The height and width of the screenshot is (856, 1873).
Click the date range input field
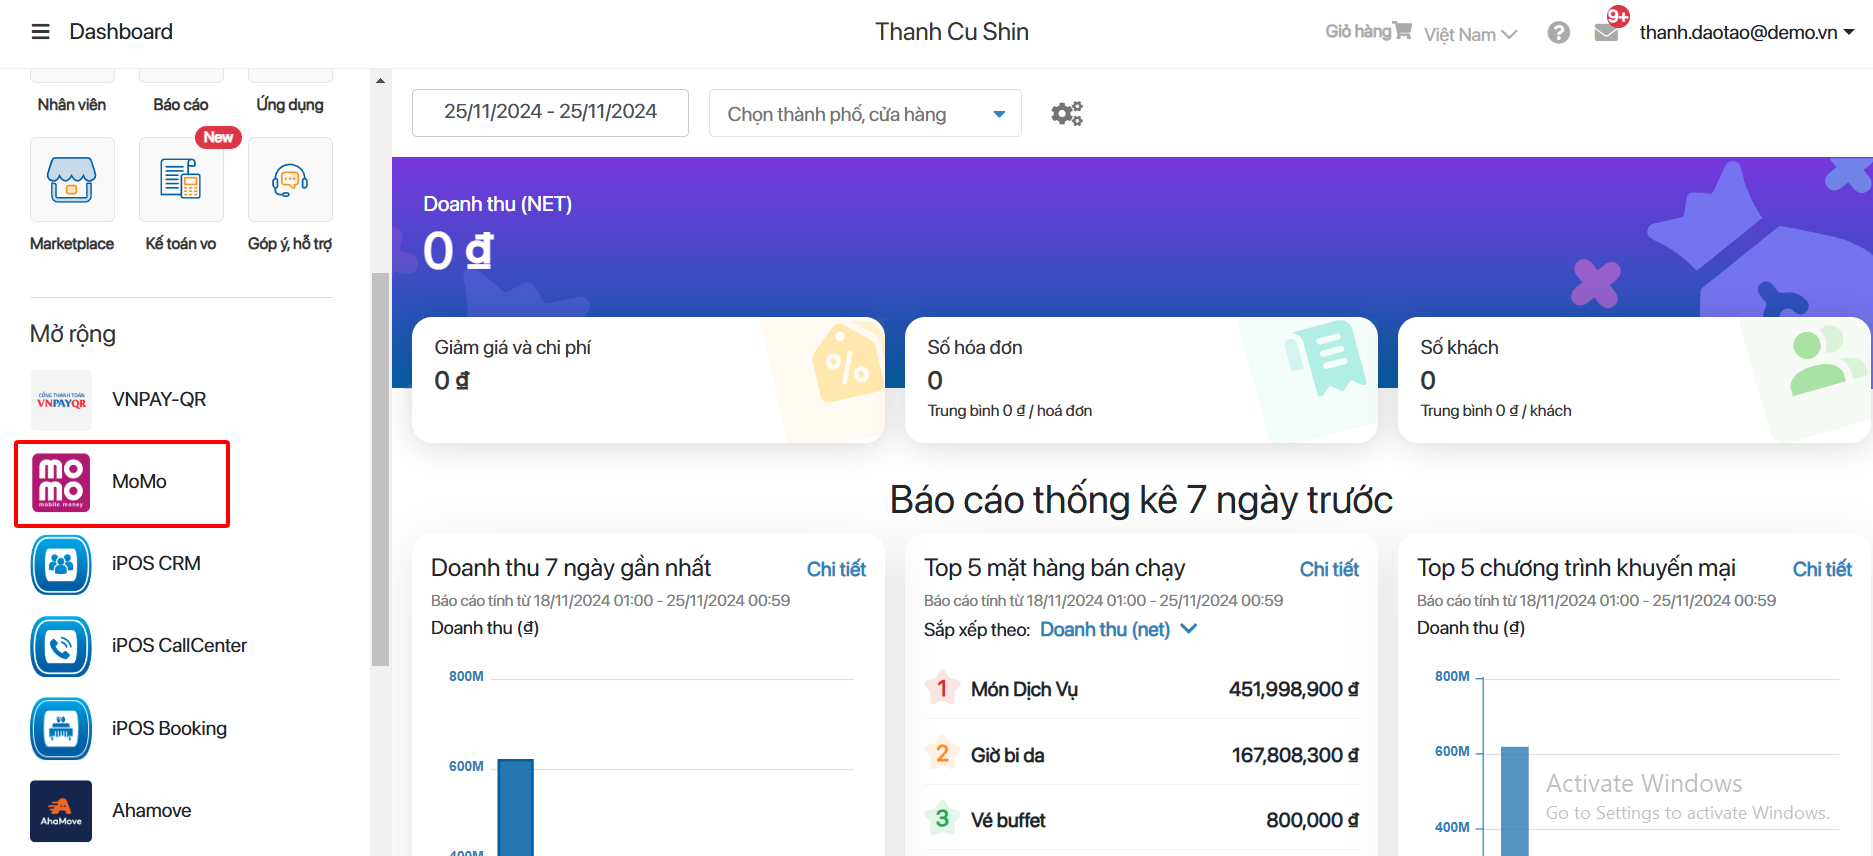[550, 112]
